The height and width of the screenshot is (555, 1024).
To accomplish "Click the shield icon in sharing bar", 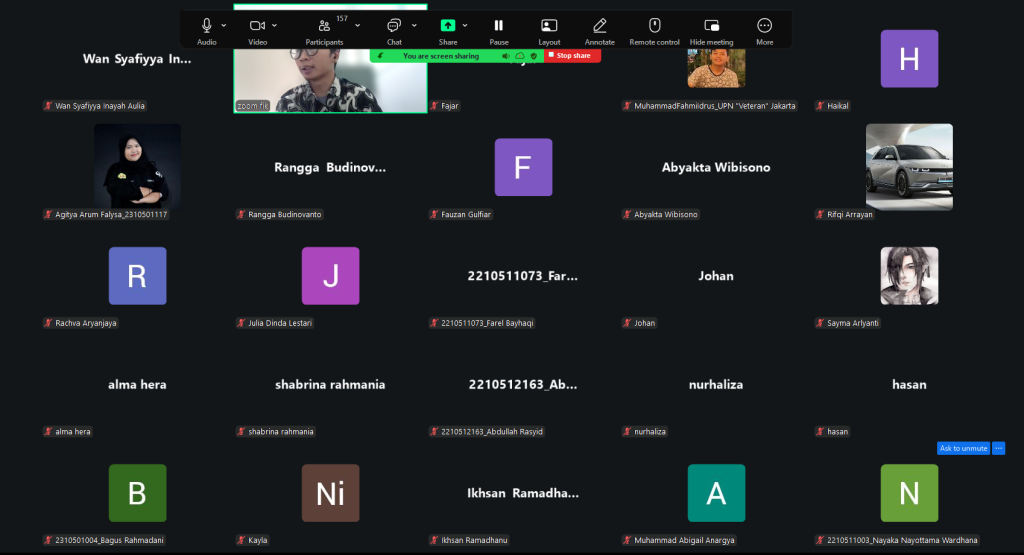I will coord(534,56).
